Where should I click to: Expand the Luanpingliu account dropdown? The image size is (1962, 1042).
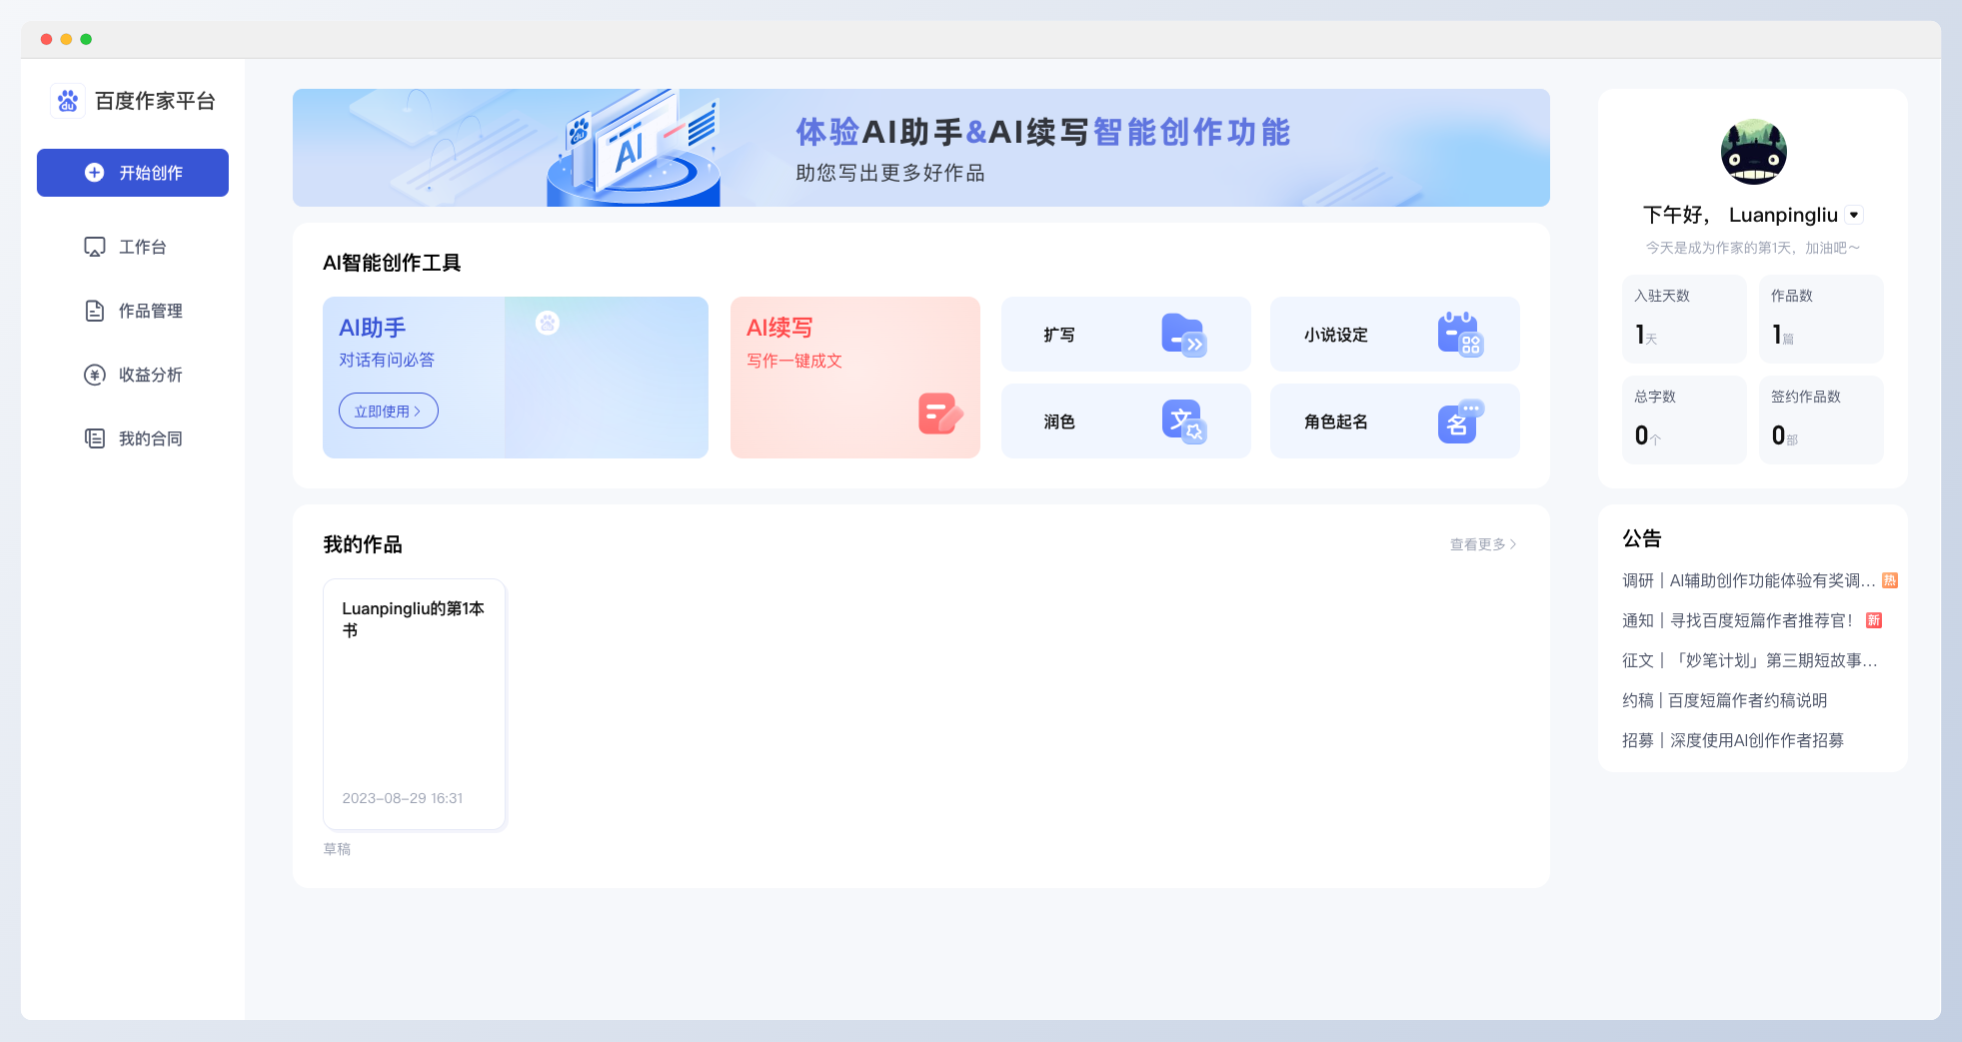(1855, 214)
